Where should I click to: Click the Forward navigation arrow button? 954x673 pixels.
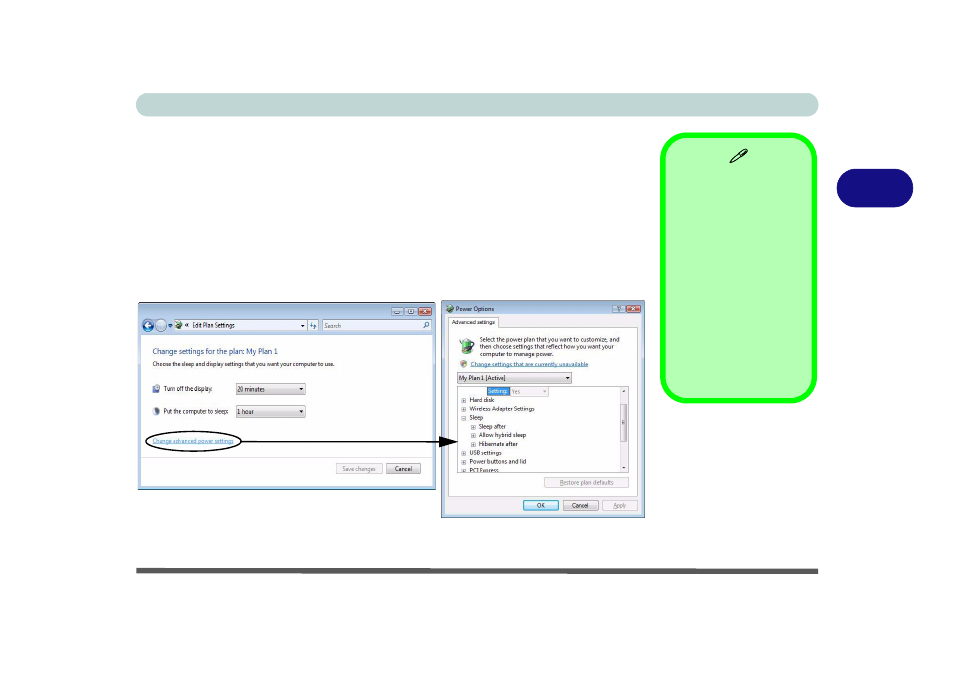[161, 325]
